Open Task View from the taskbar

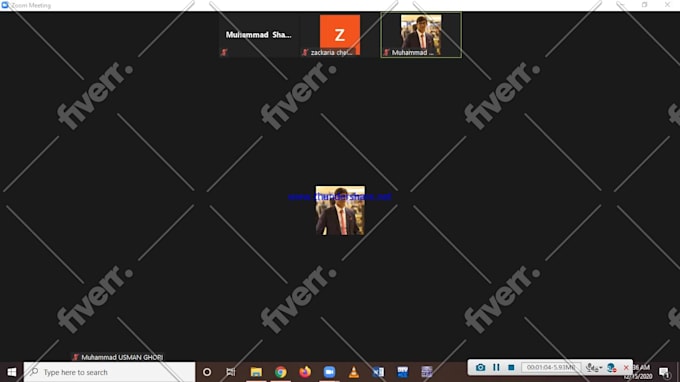pos(231,372)
